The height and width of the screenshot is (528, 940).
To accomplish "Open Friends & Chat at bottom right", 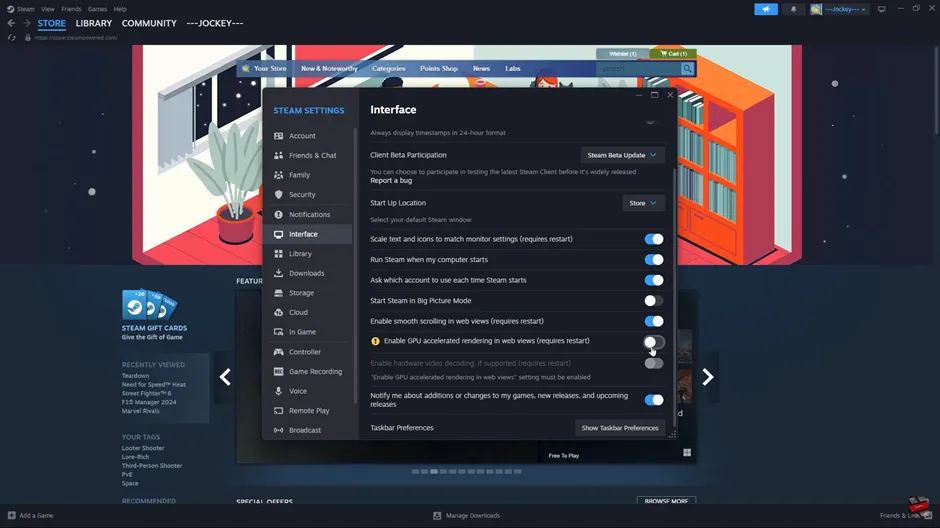I will click(905, 515).
